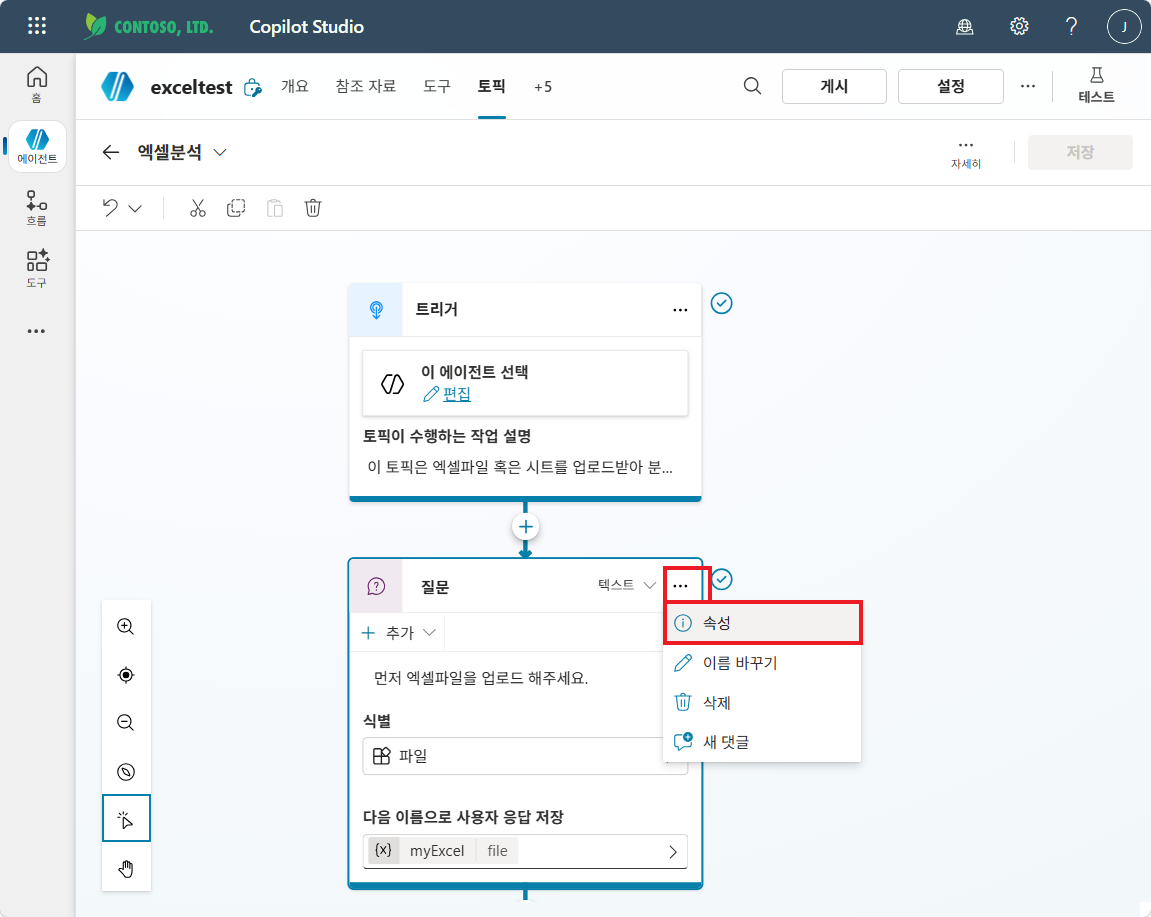Open the app launcher grid icon
Screen dimensions: 1151x917
[37, 26]
